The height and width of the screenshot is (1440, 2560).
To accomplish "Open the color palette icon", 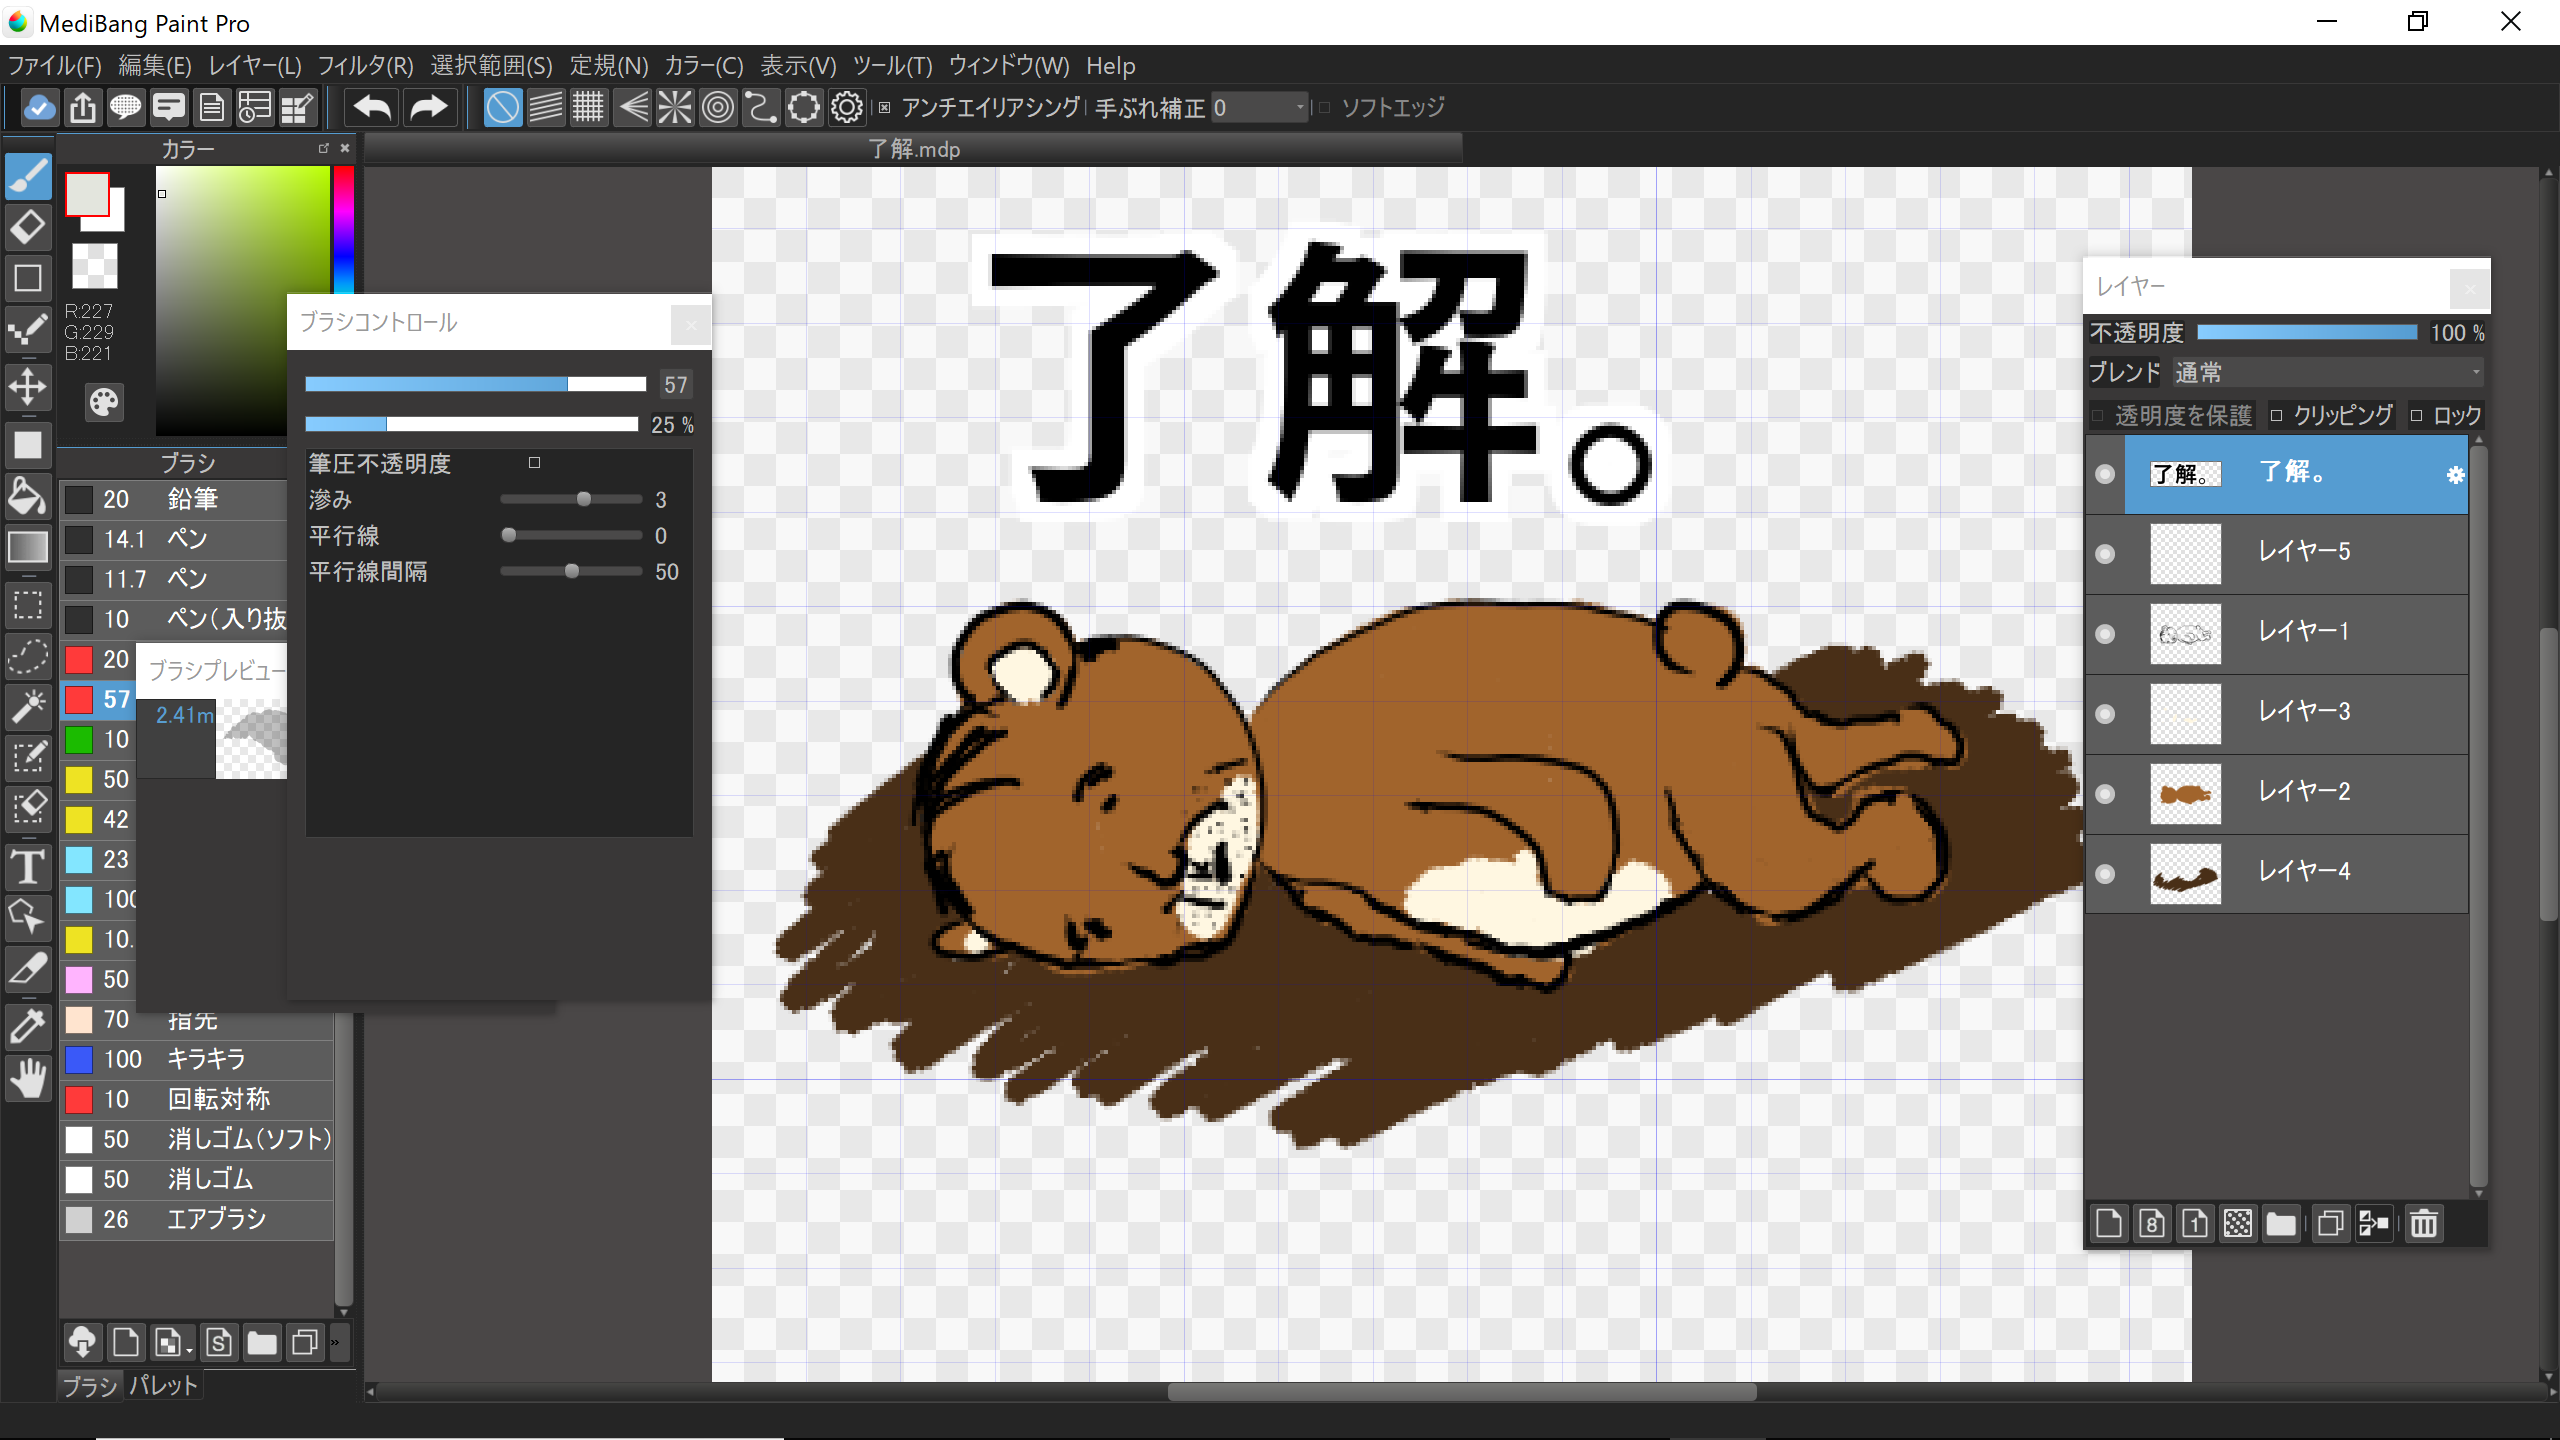I will (x=103, y=402).
